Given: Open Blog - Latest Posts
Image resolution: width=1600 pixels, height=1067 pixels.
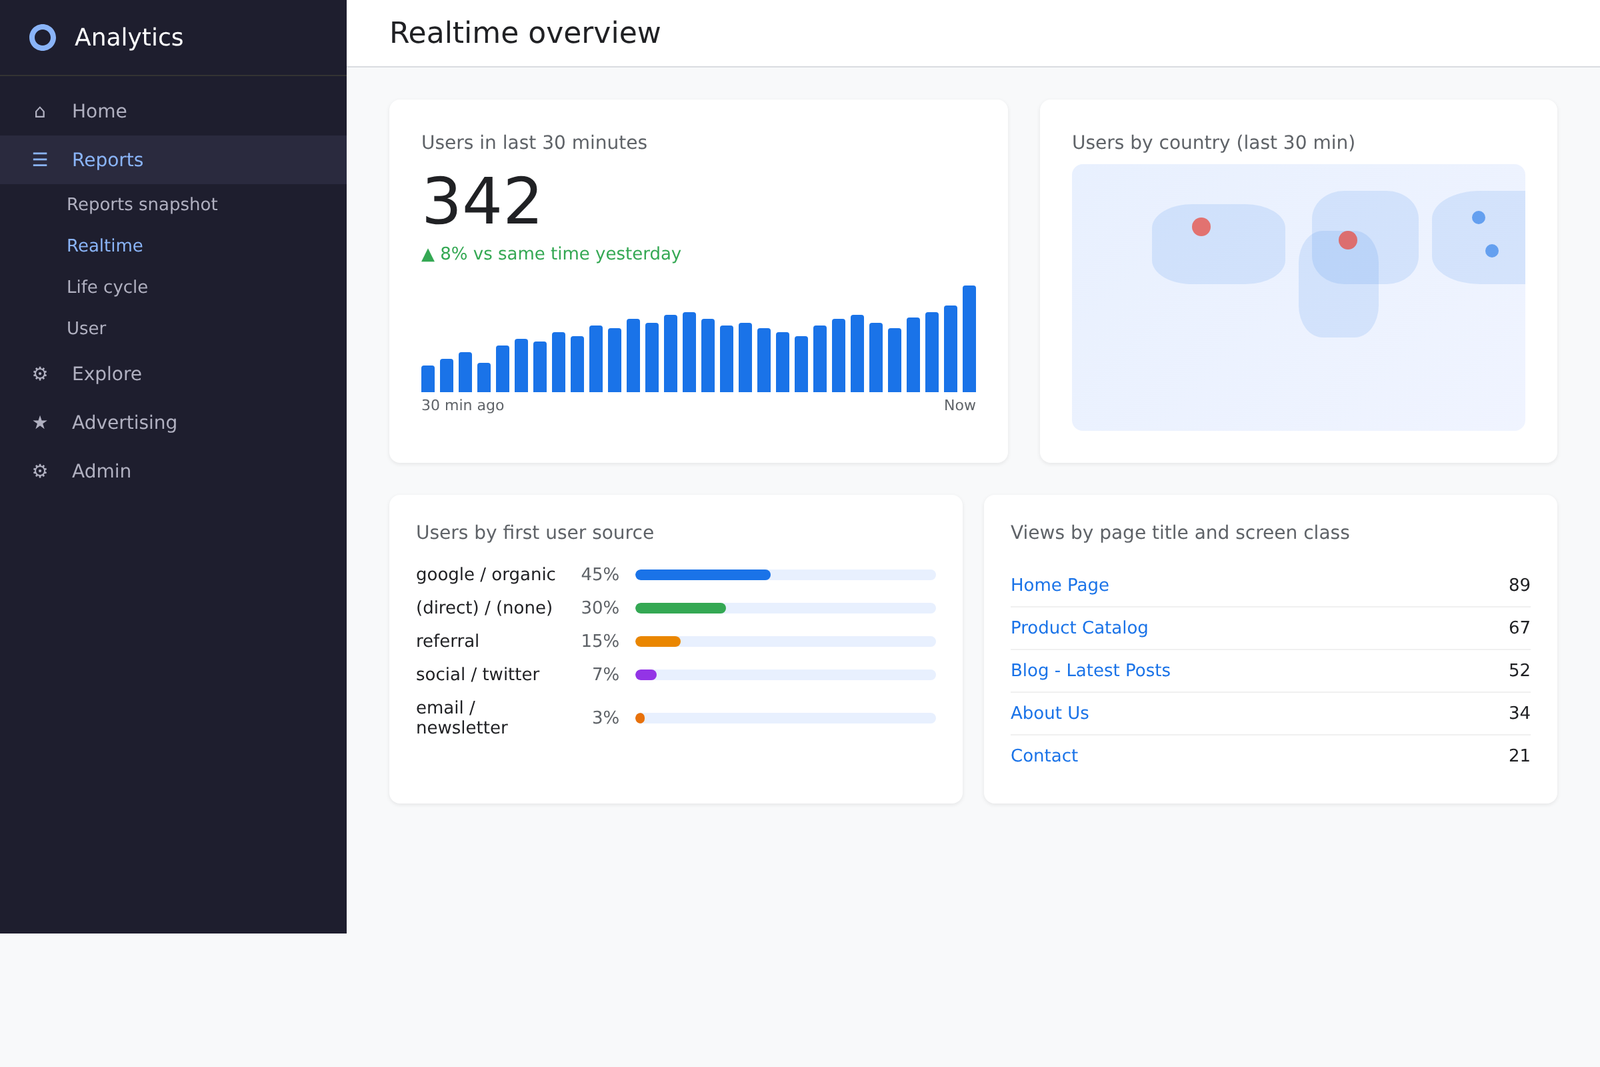Looking at the screenshot, I should (1090, 670).
